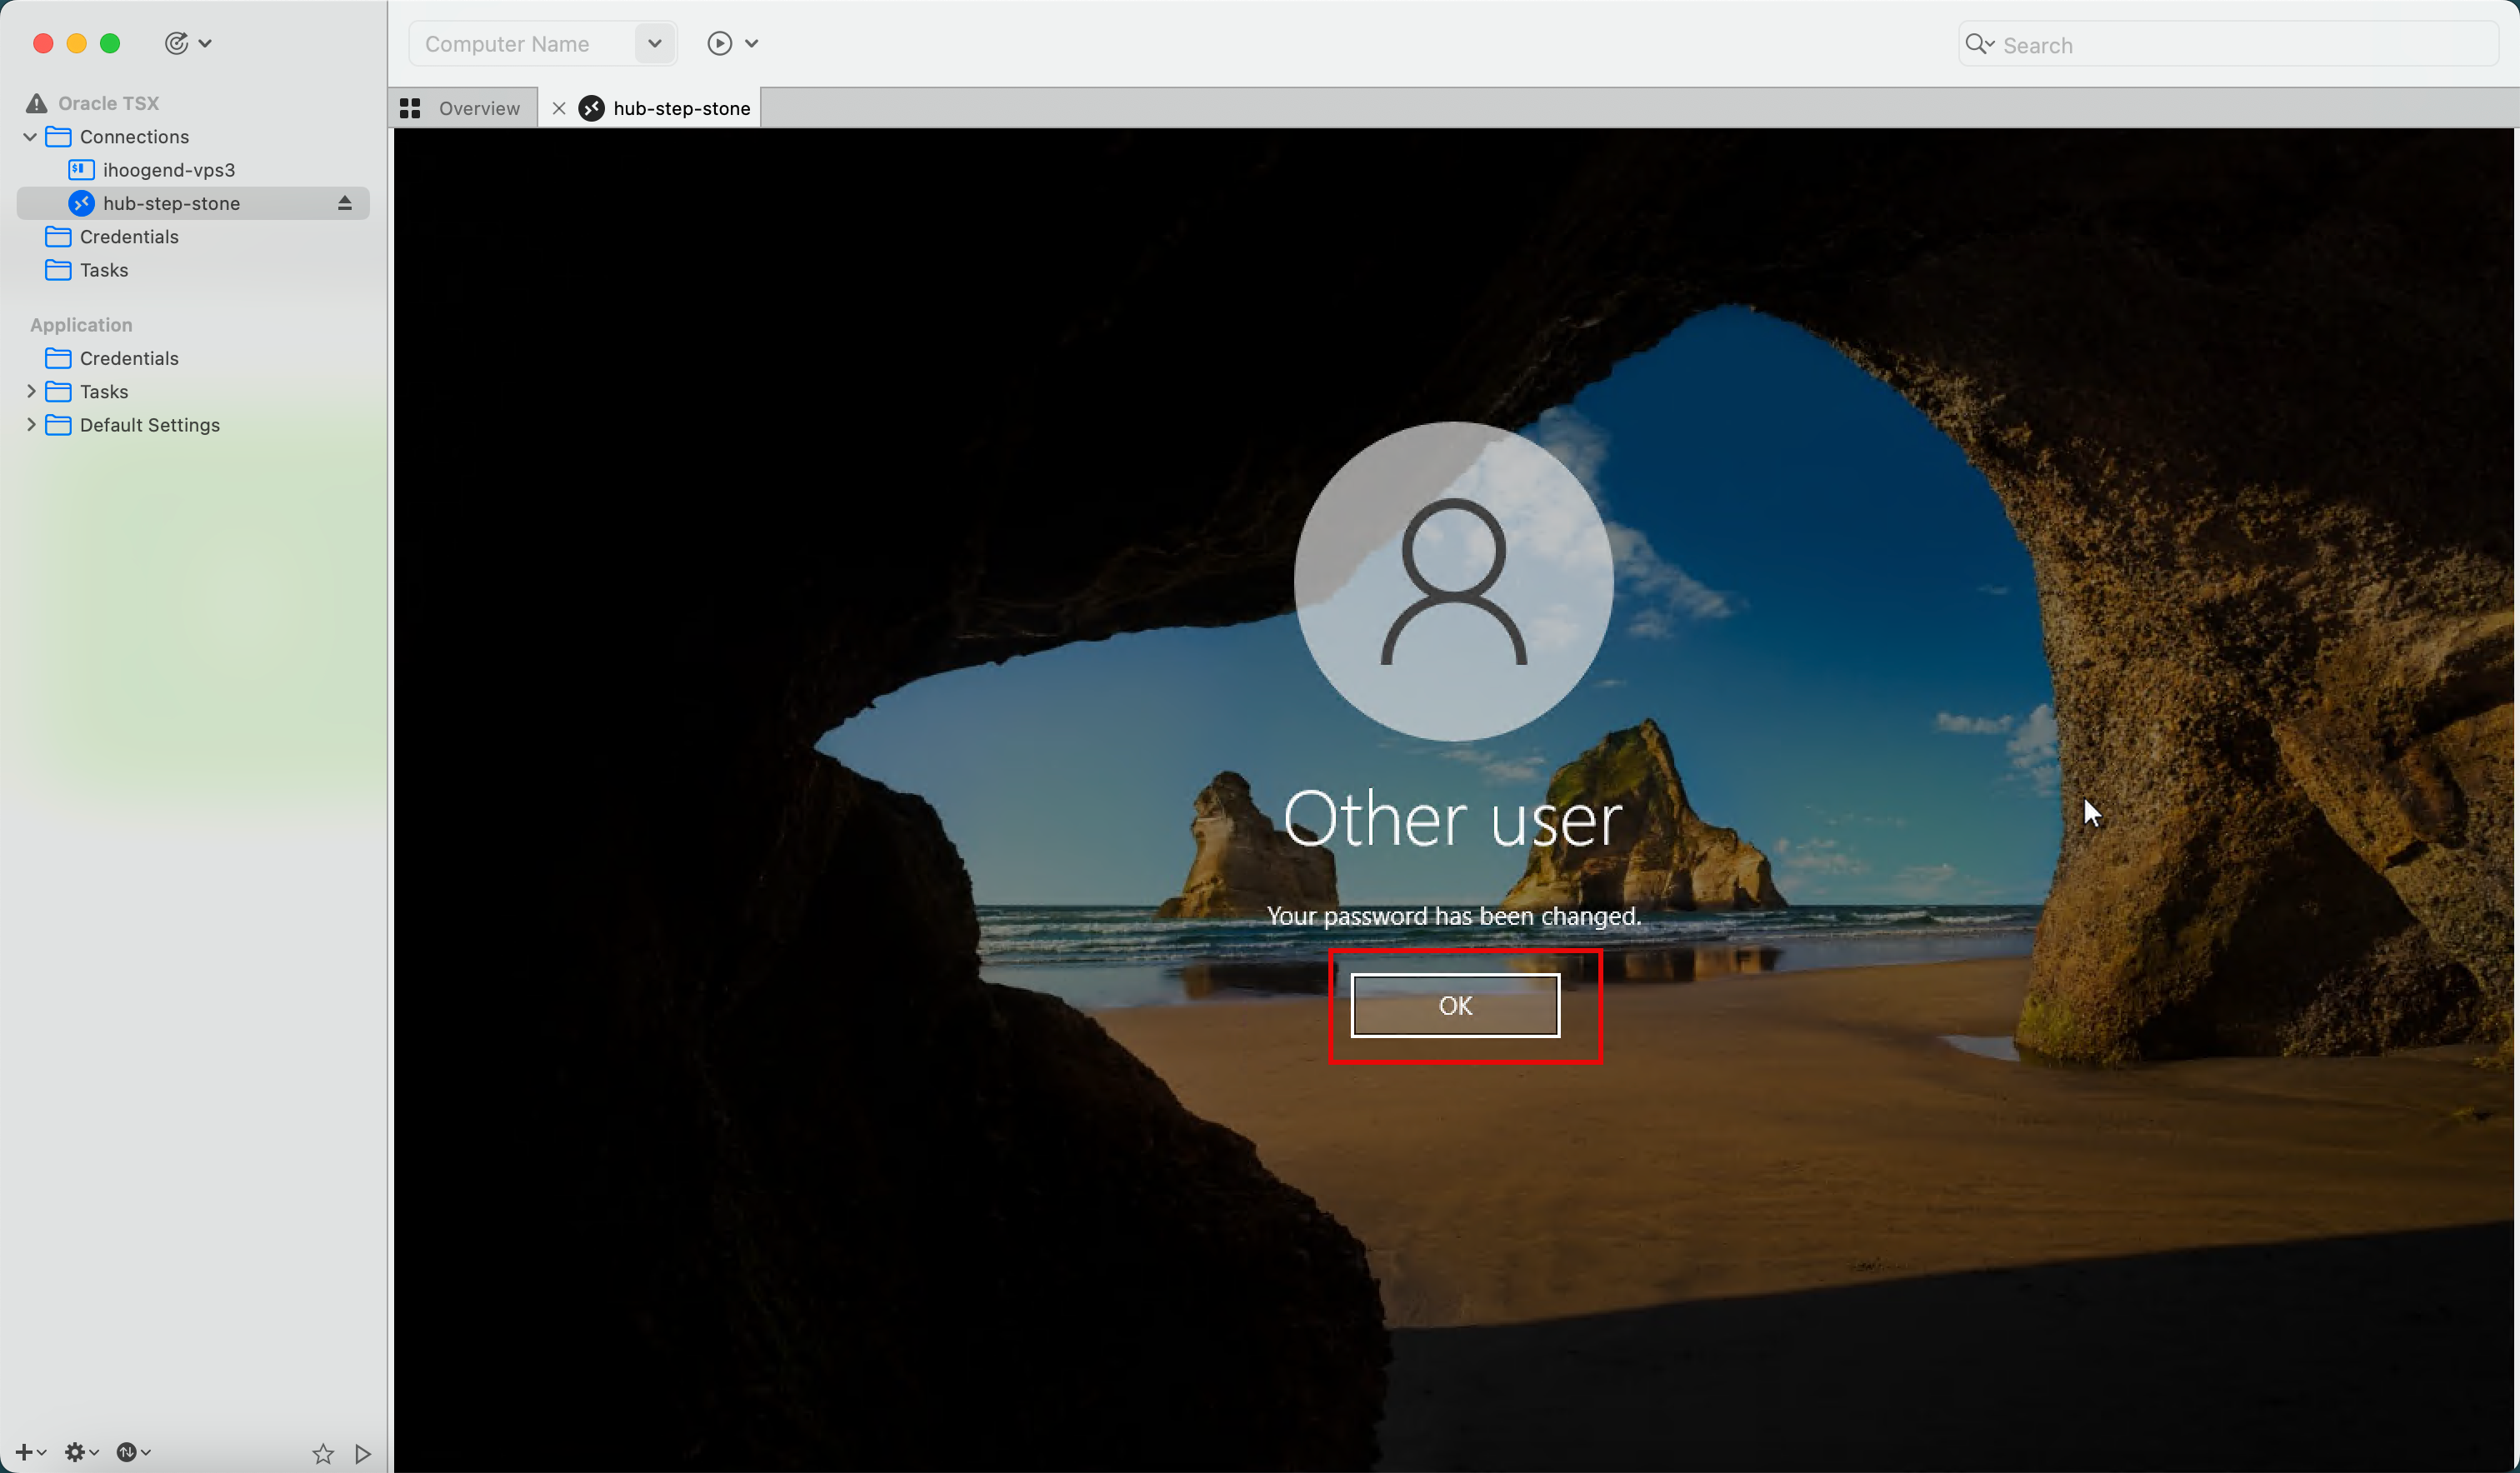
Task: Click the OK button to confirm password change
Action: tap(1454, 1003)
